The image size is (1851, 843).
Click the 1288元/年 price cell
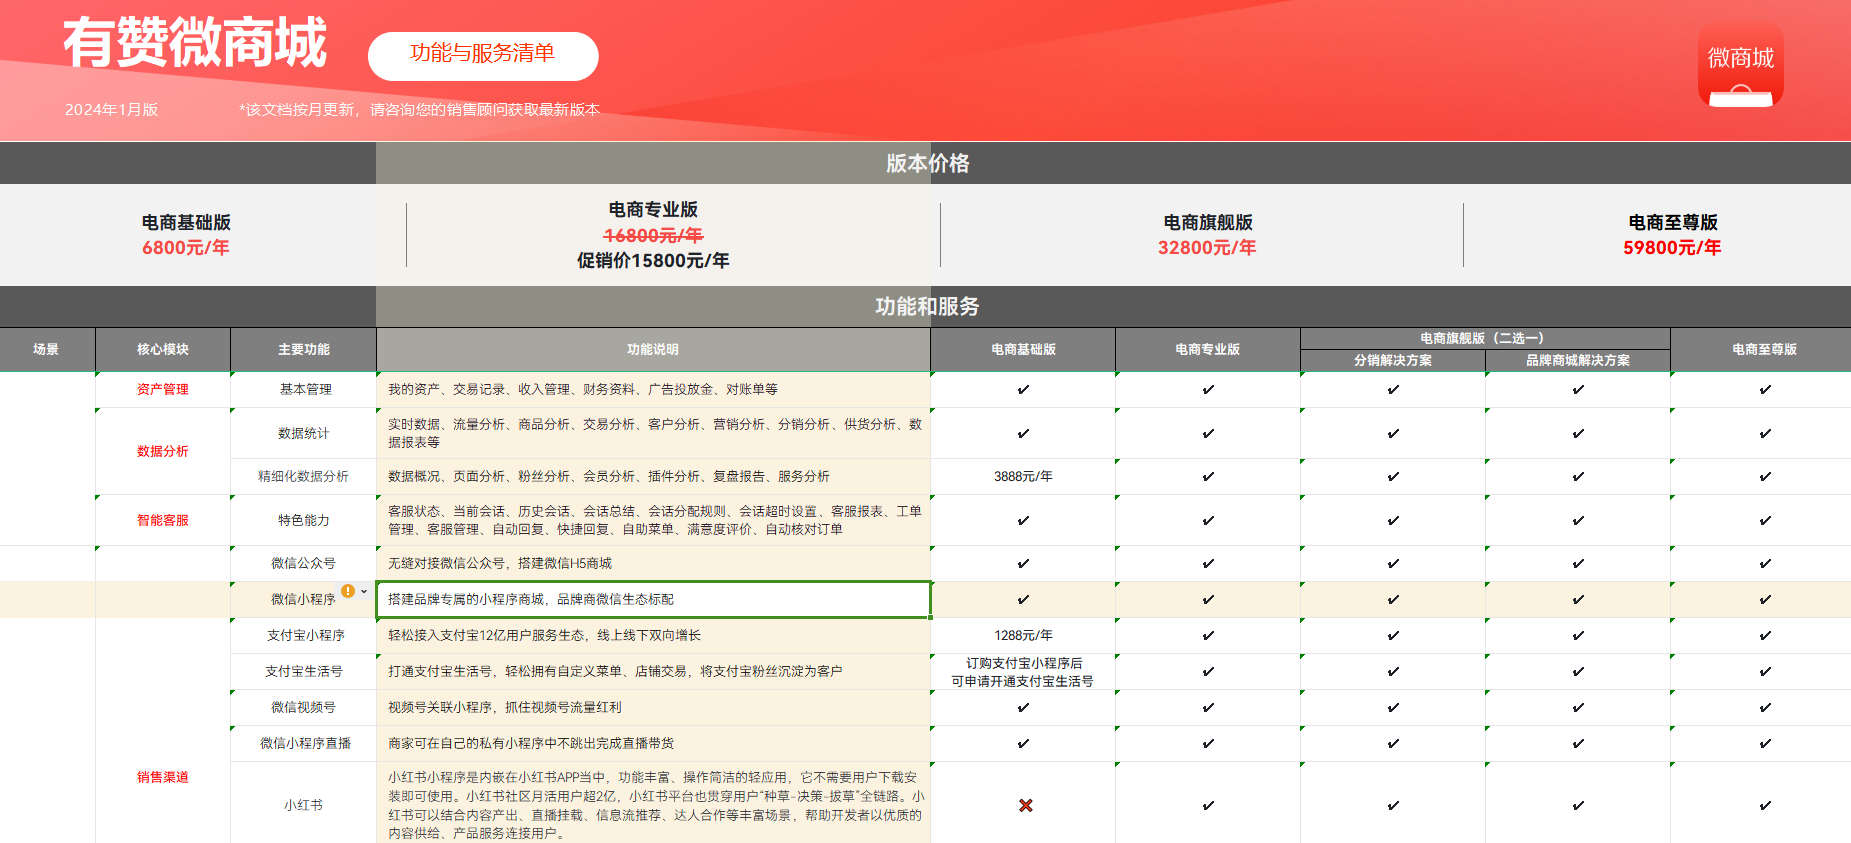(x=1023, y=635)
